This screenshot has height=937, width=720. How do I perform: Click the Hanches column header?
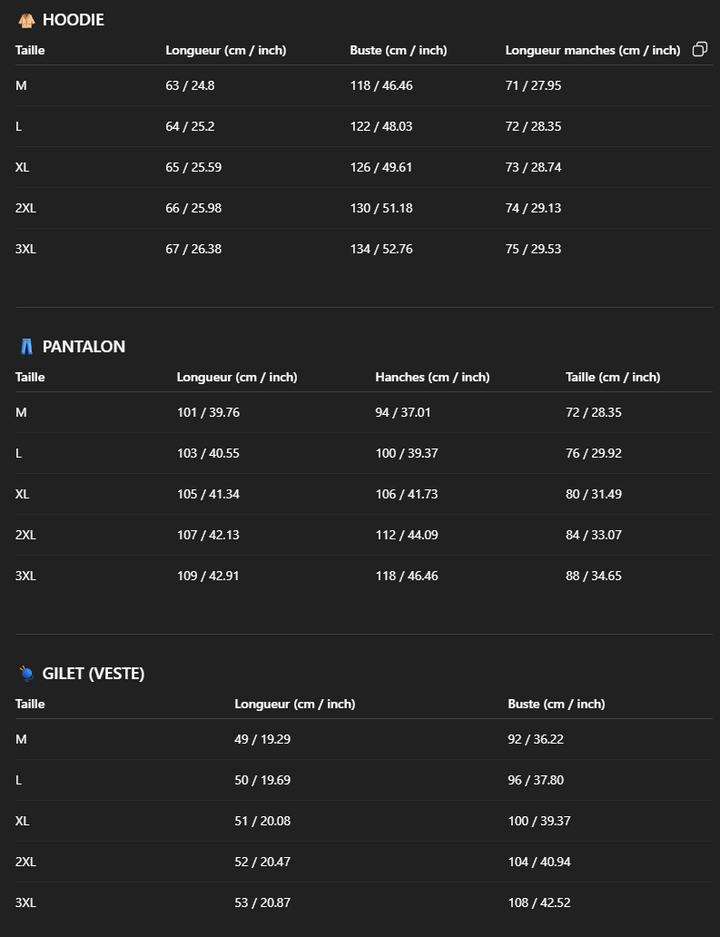click(x=432, y=377)
